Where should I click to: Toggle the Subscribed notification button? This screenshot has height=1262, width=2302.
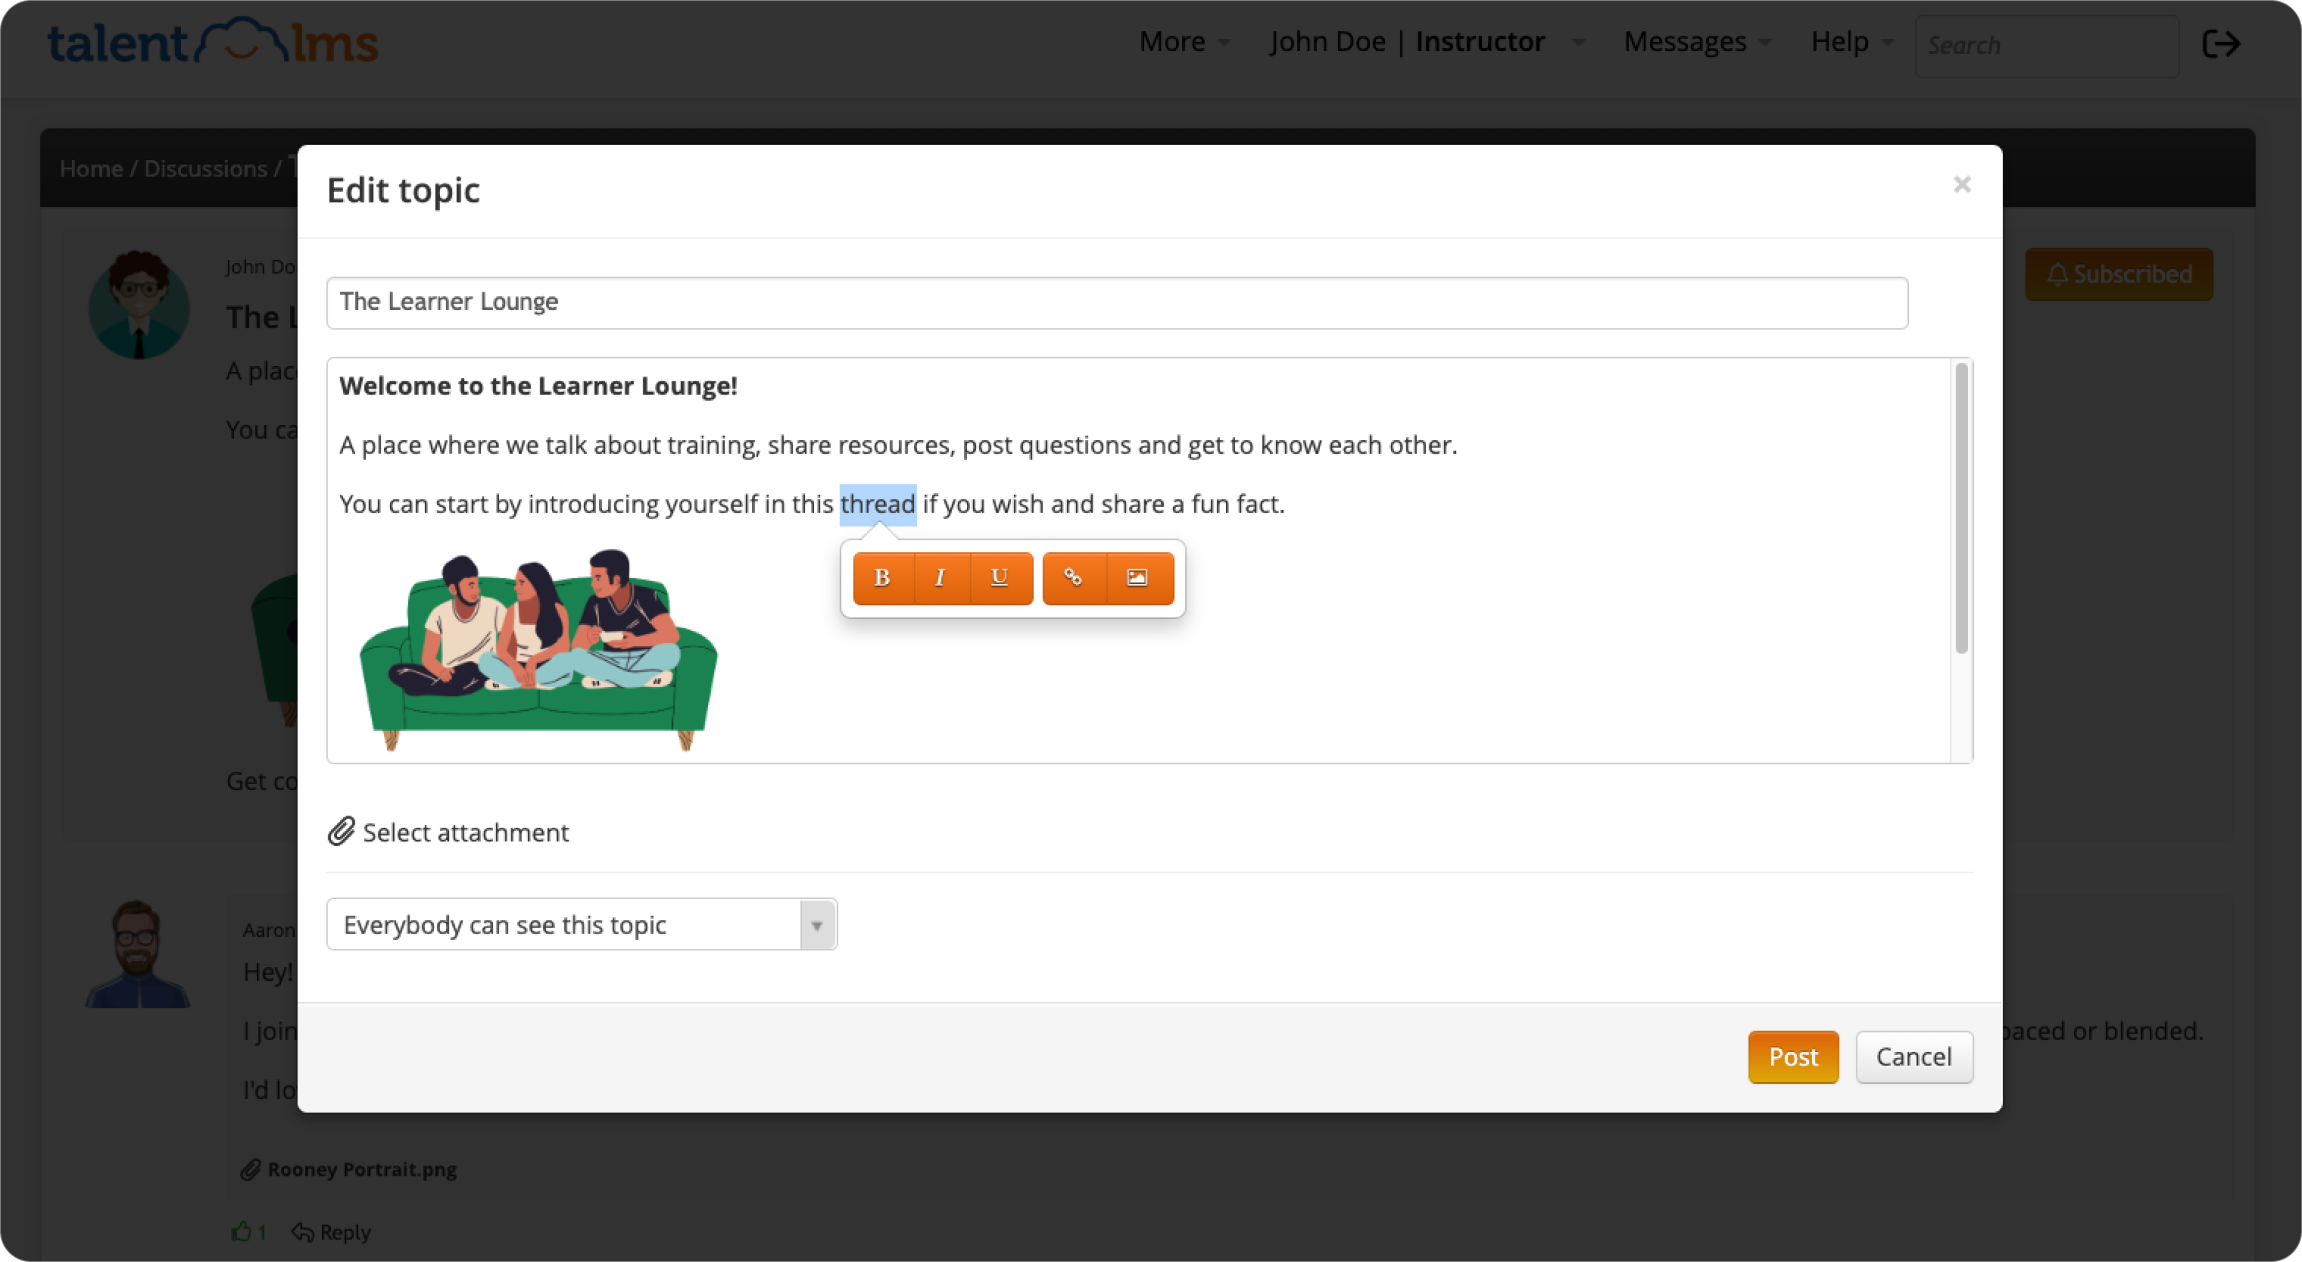[x=2119, y=274]
